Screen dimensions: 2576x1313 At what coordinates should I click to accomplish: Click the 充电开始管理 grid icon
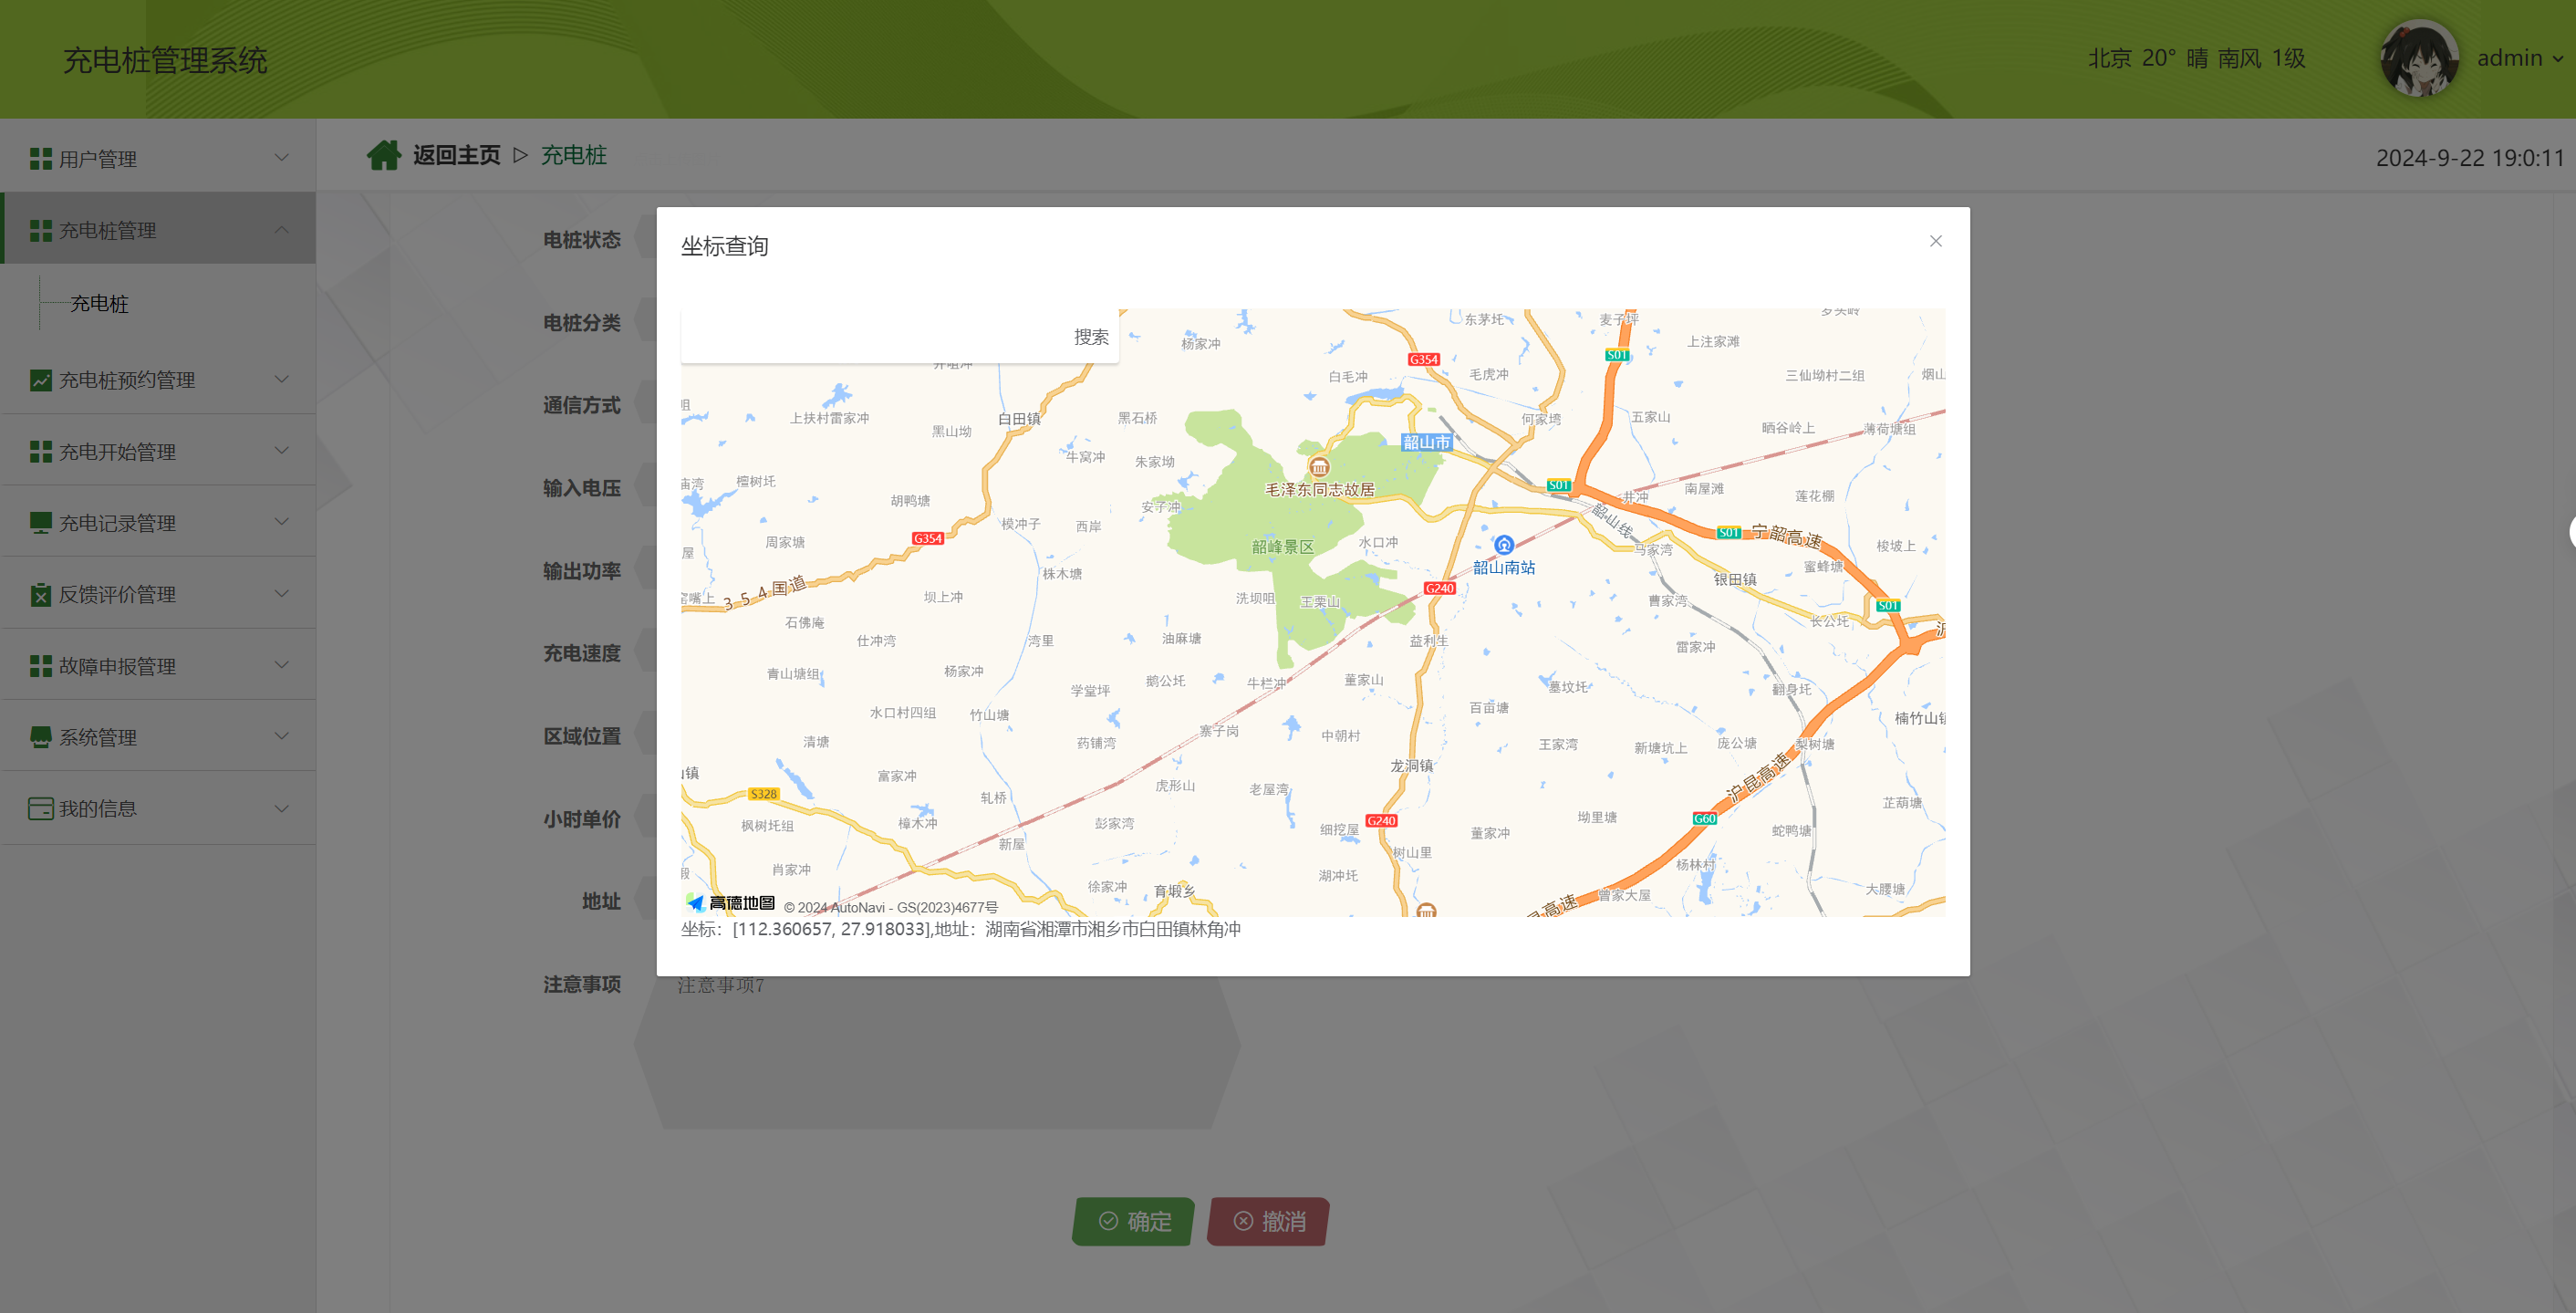[41, 452]
